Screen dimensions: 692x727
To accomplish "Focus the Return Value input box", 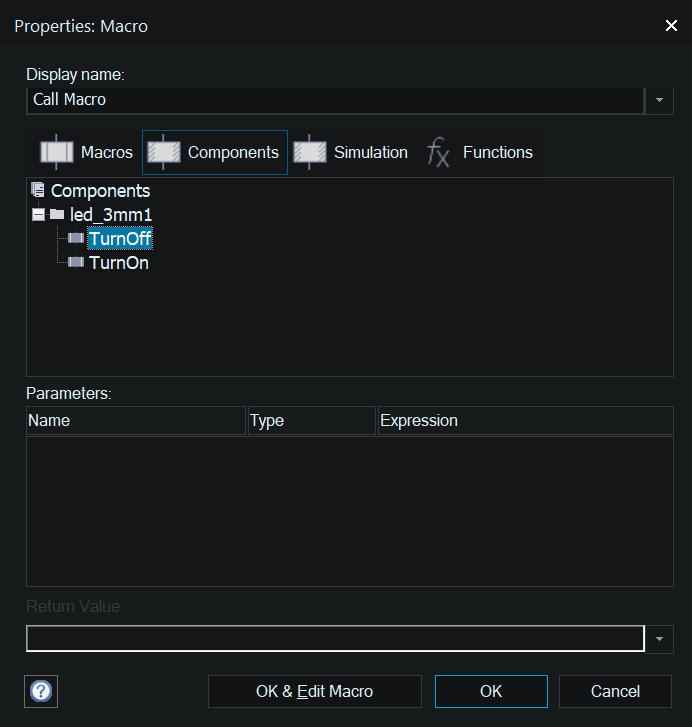I will [335, 638].
